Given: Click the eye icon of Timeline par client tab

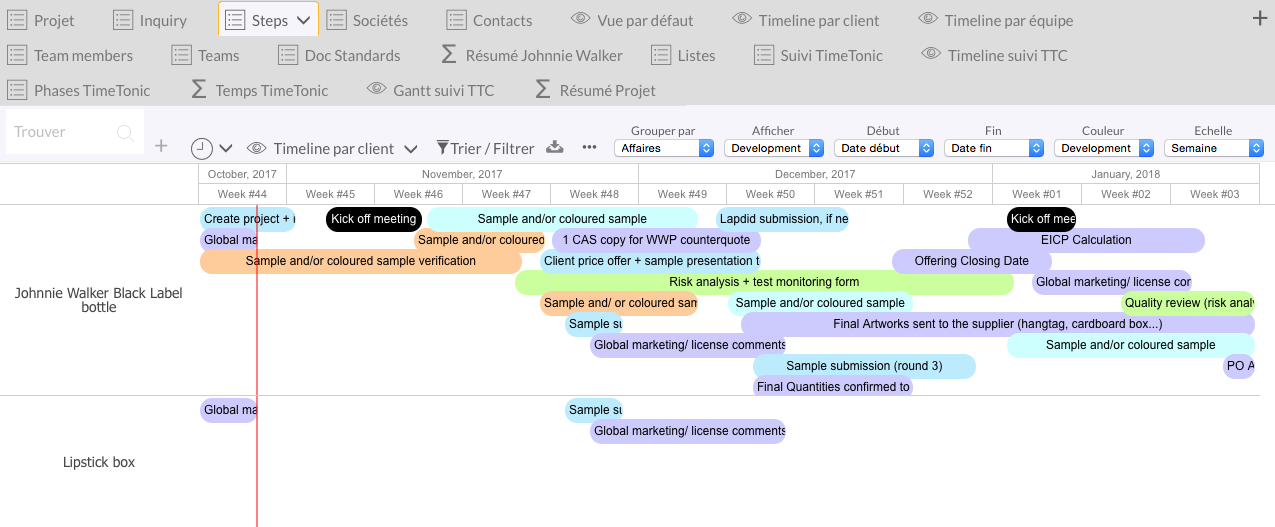Looking at the screenshot, I should click(741, 19).
